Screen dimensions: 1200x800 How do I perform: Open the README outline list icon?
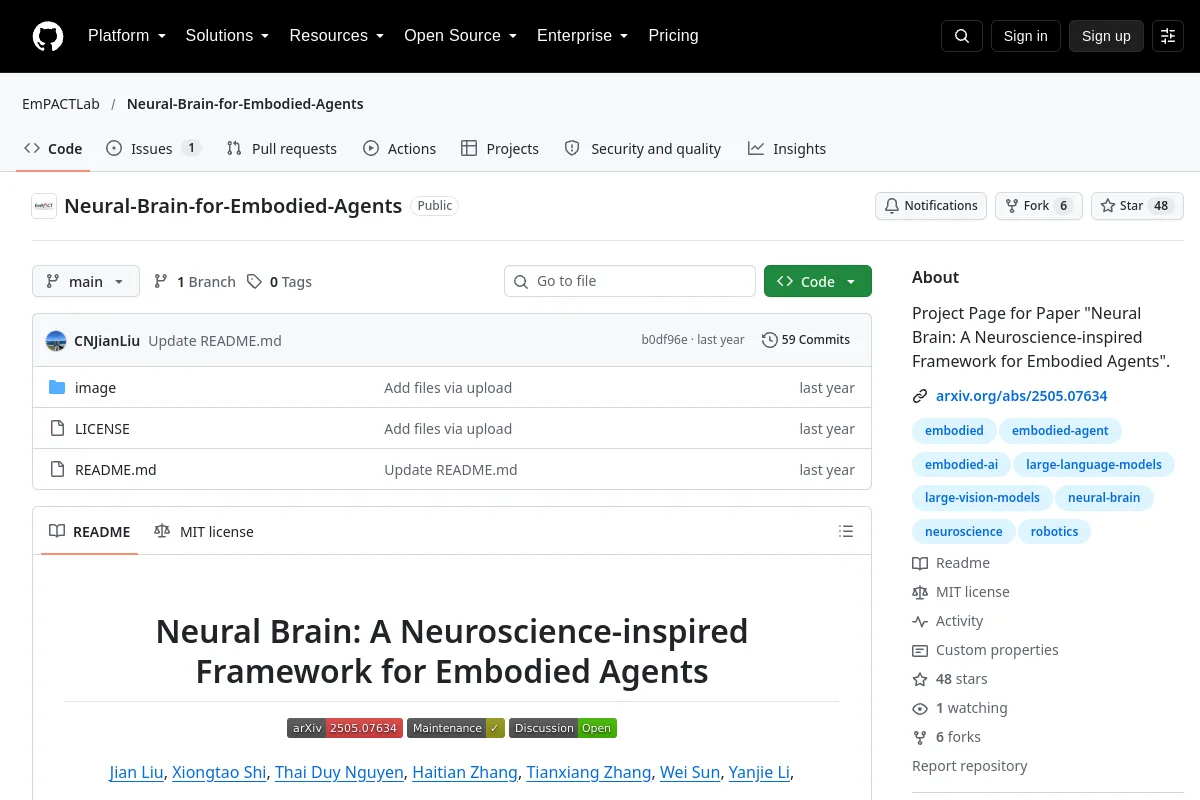[846, 532]
